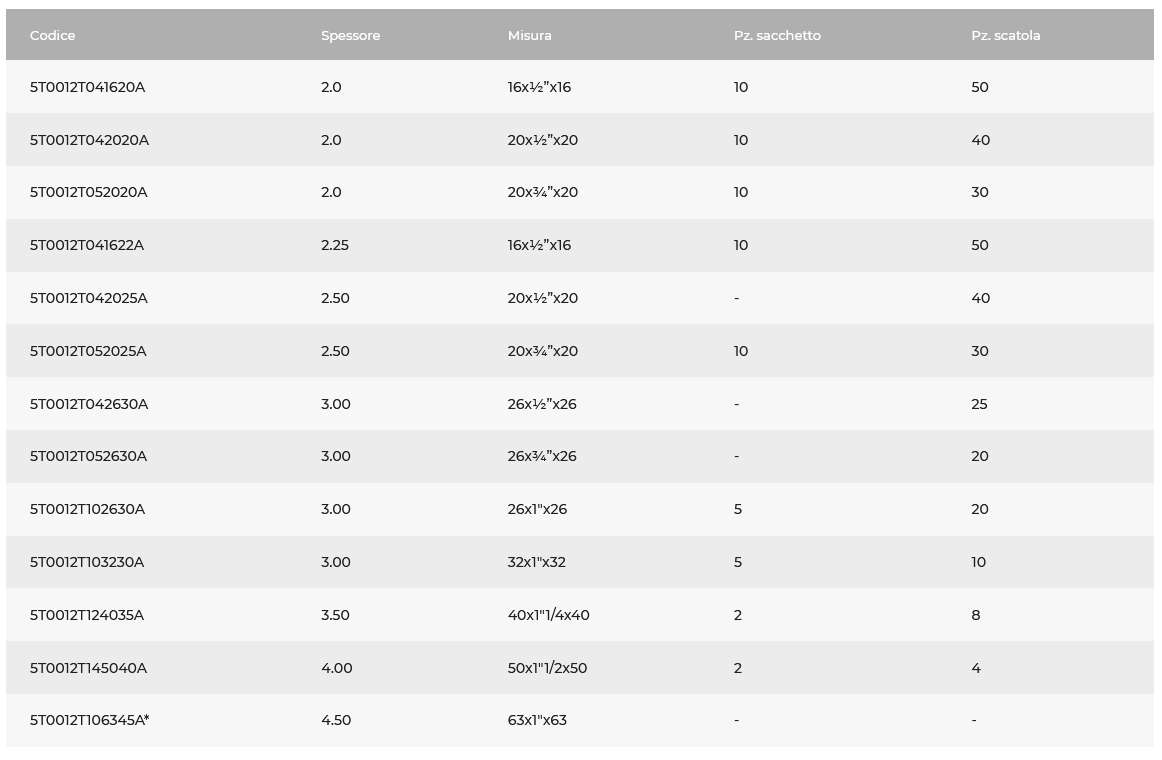Viewport: 1162px width, 760px height.
Task: Click the Pz. sacchetto column header
Action: tap(776, 35)
